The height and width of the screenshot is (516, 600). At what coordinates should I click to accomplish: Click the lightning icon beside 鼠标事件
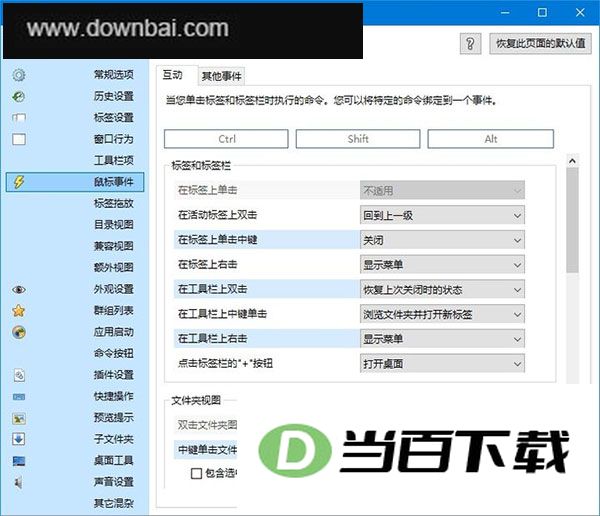coord(19,182)
